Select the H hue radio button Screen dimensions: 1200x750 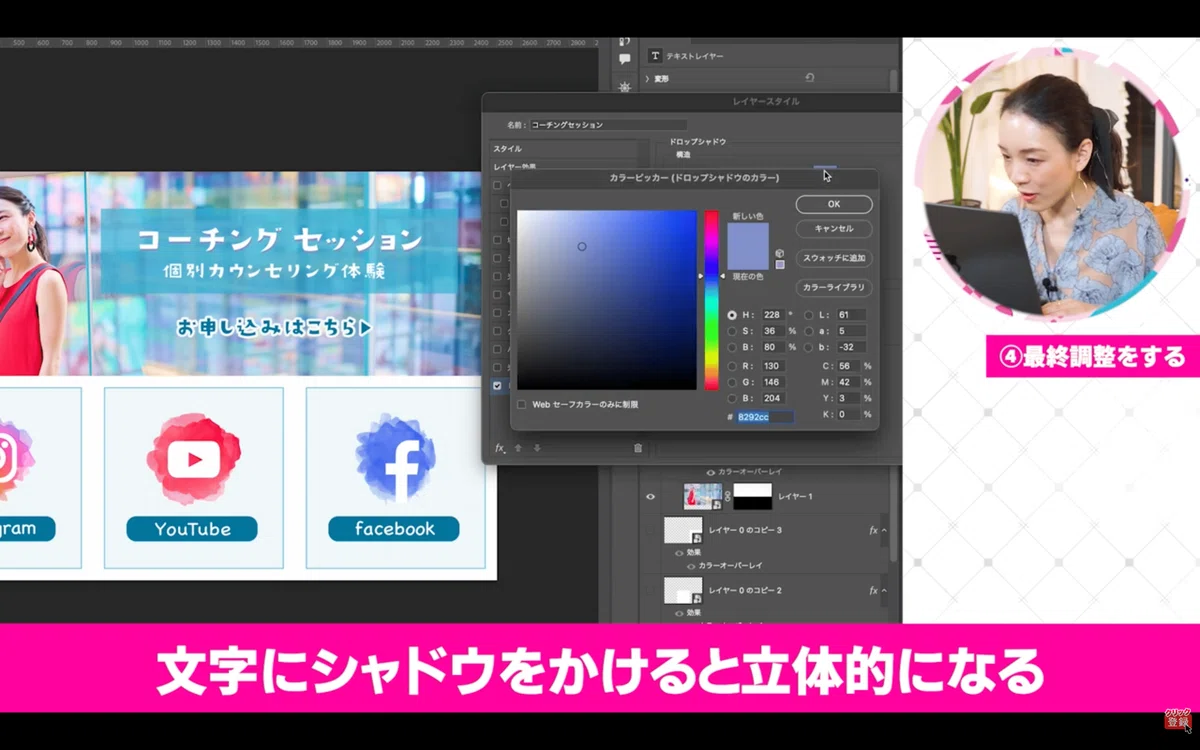coord(732,315)
